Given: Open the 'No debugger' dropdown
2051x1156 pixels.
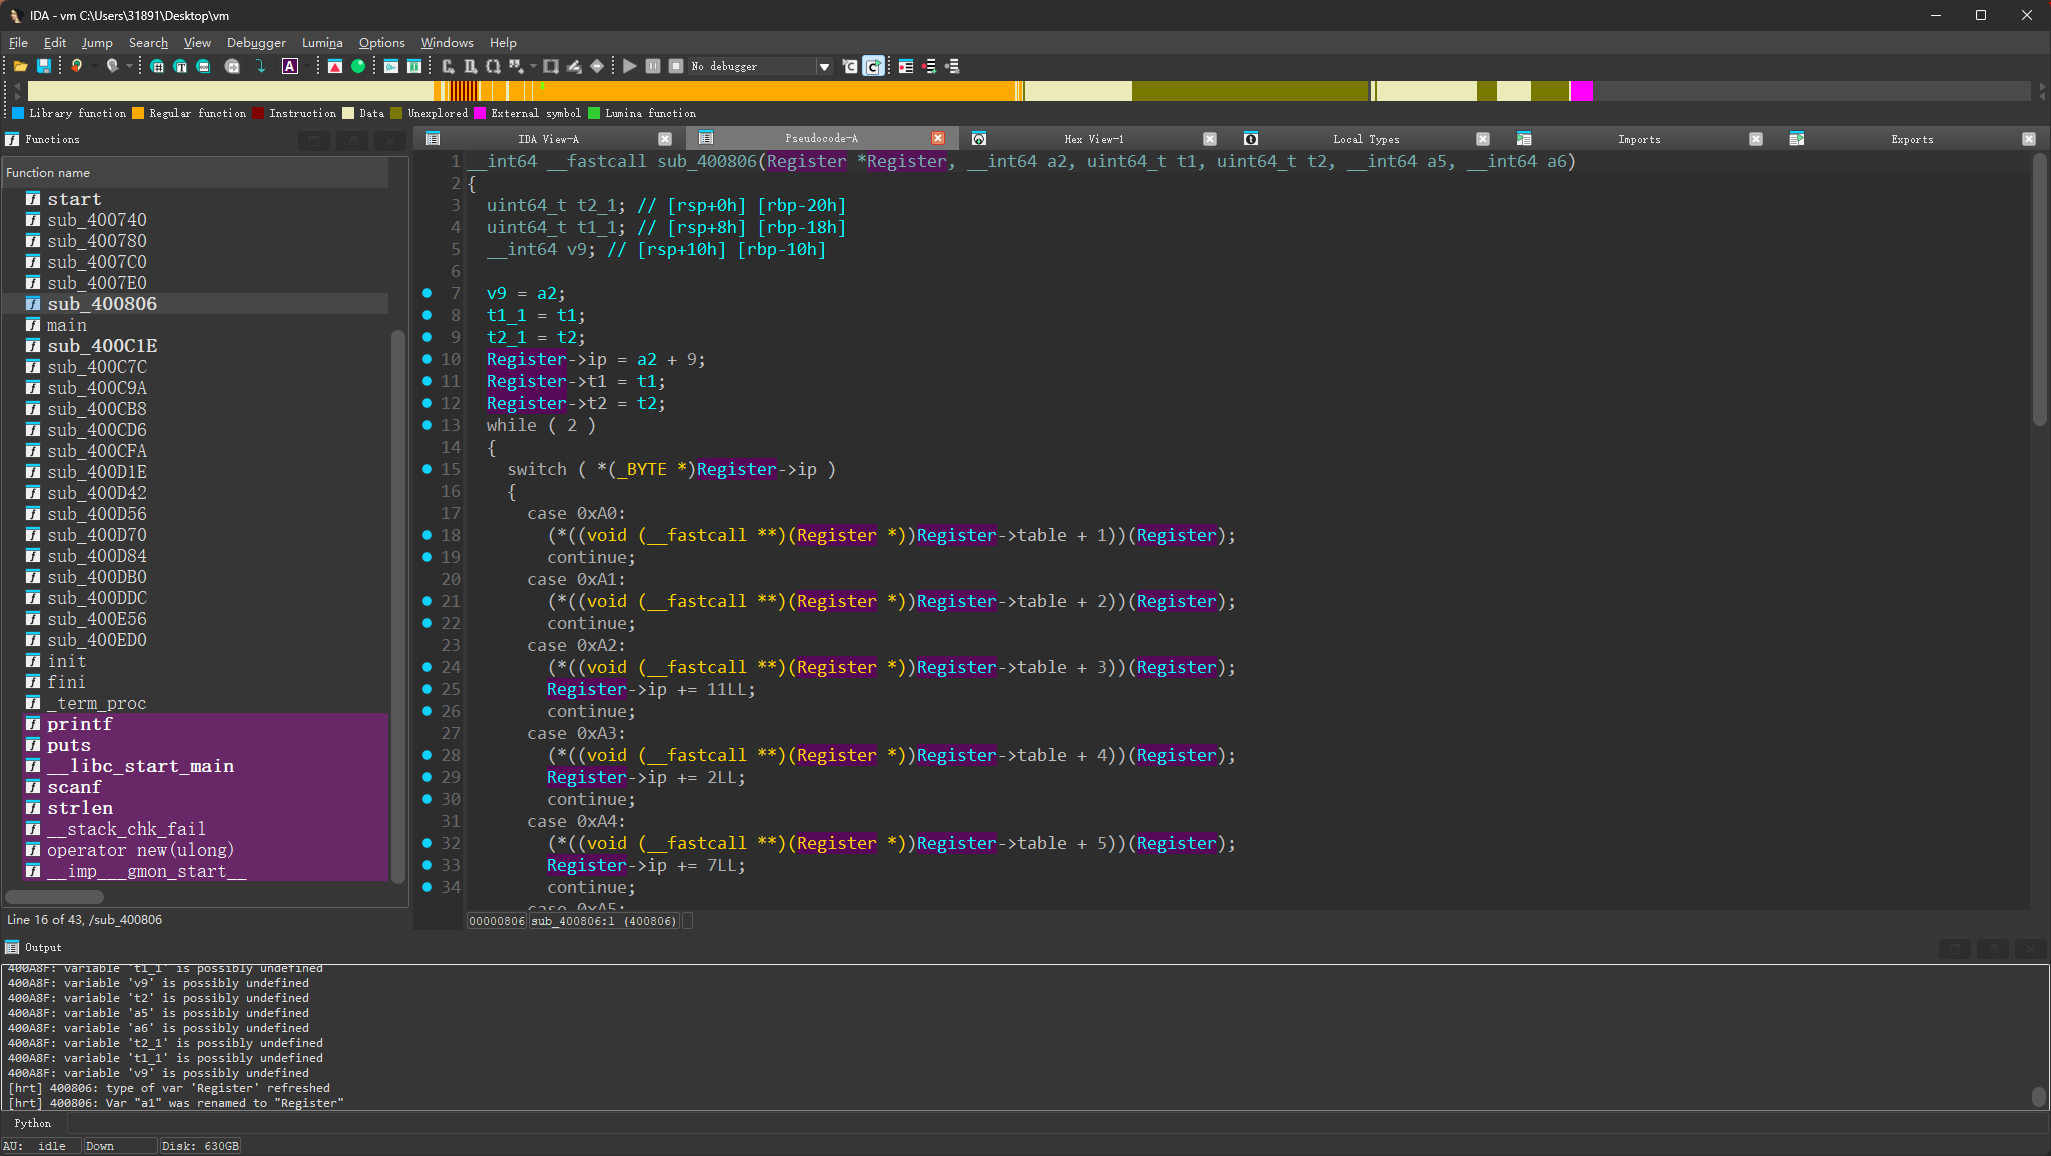Looking at the screenshot, I should (825, 66).
